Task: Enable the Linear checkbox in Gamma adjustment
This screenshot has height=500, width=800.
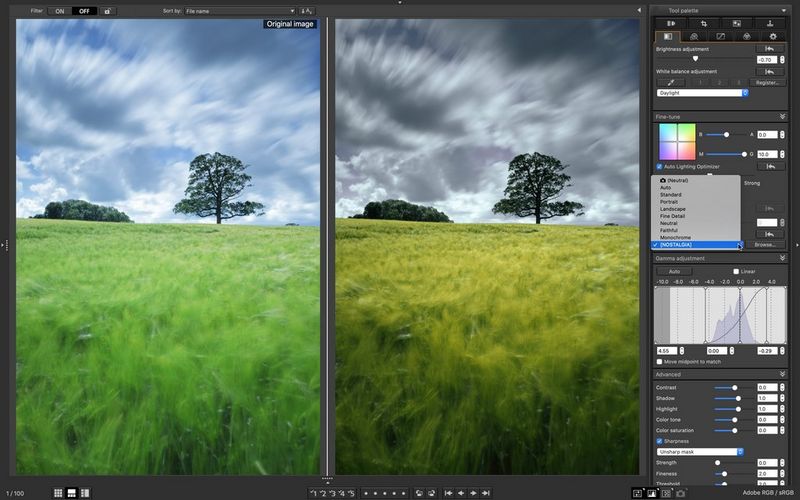Action: coord(737,271)
